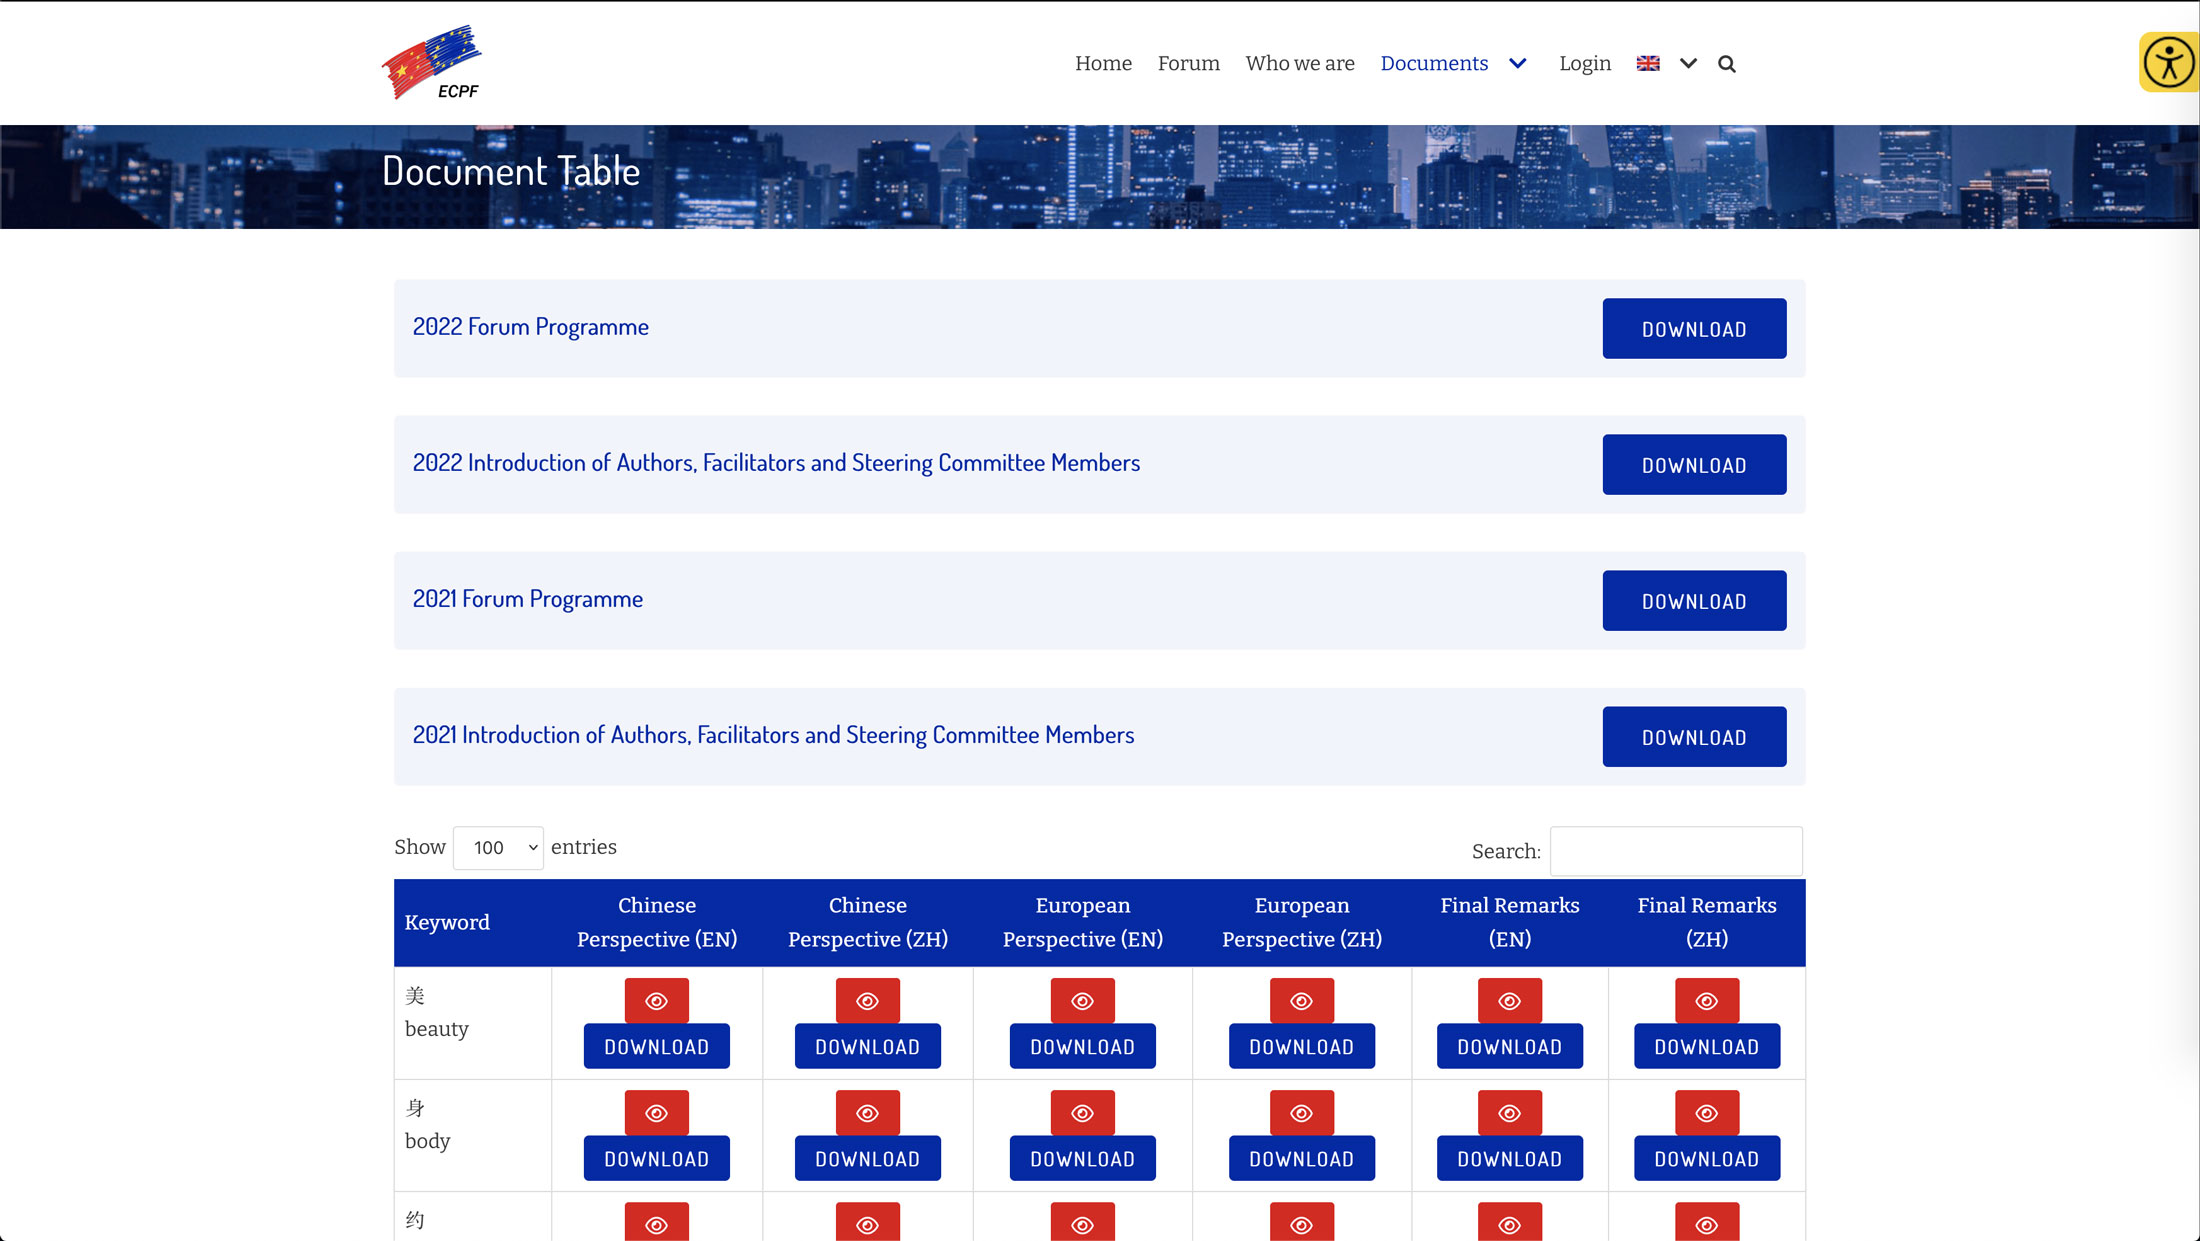This screenshot has height=1241, width=2200.
Task: Download the 2022 Forum Programme
Action: click(x=1694, y=328)
